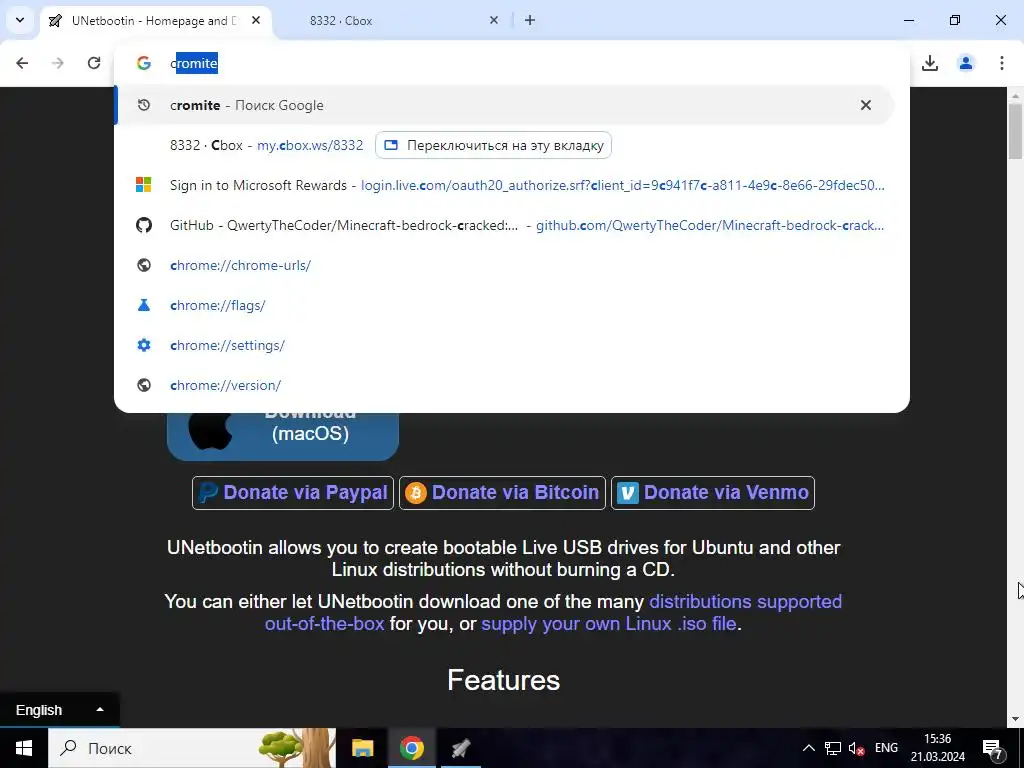The height and width of the screenshot is (768, 1024).
Task: Click the flask icon next to chrome://flags/
Action: tap(144, 305)
